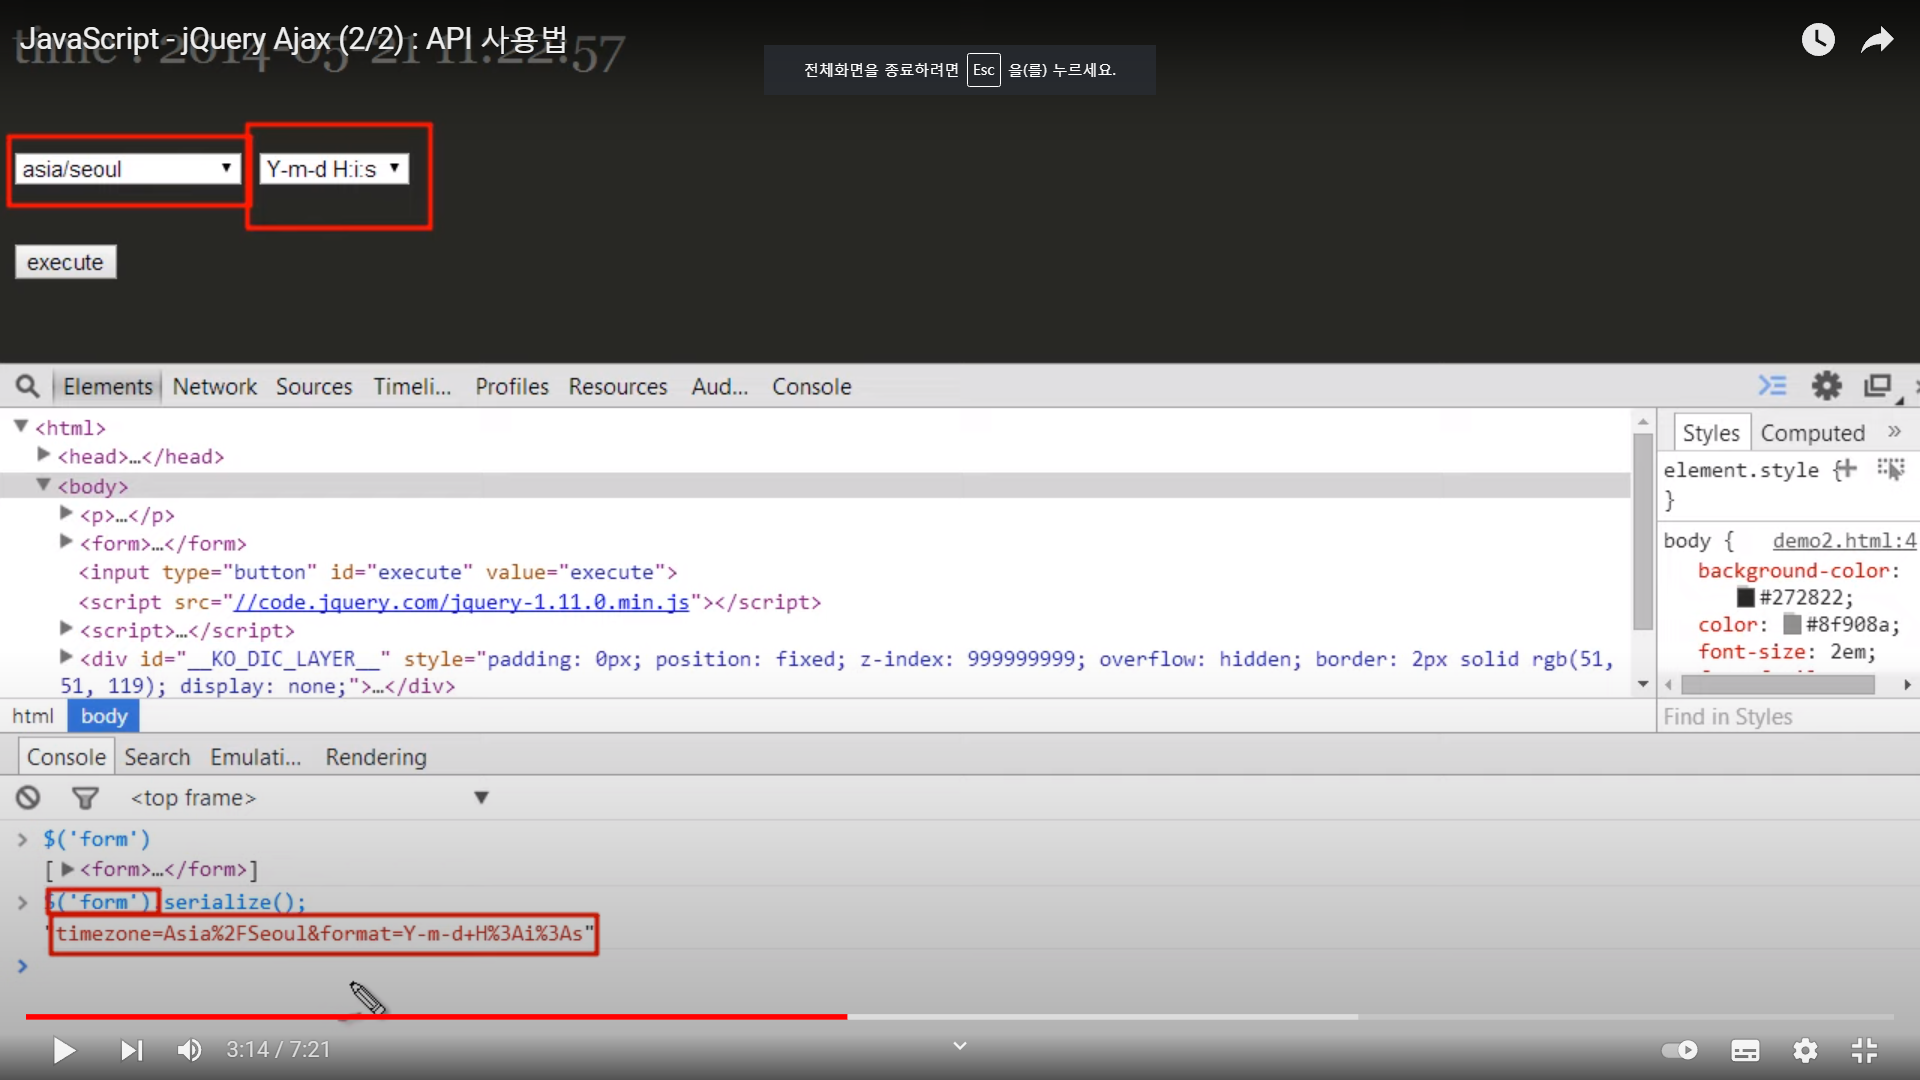
Task: Clear the console log
Action: [28, 797]
